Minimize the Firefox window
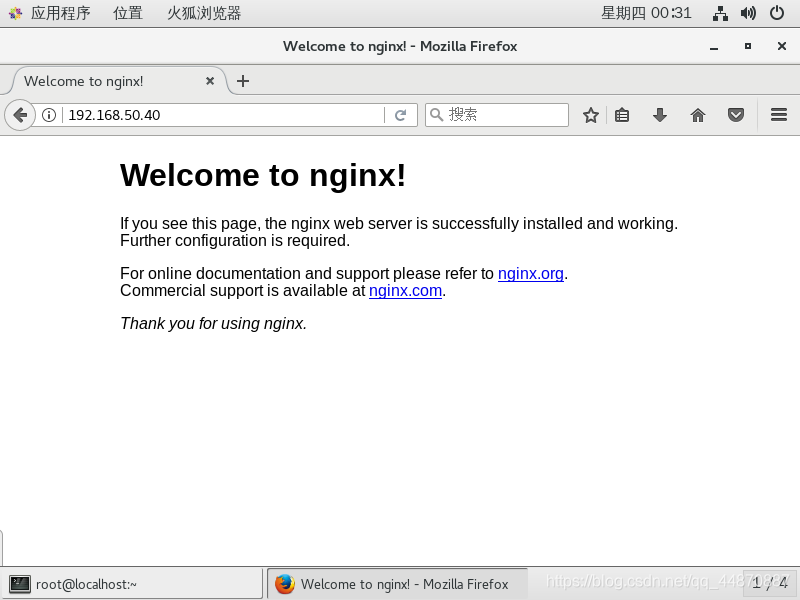Viewport: 800px width, 600px height. [714, 46]
